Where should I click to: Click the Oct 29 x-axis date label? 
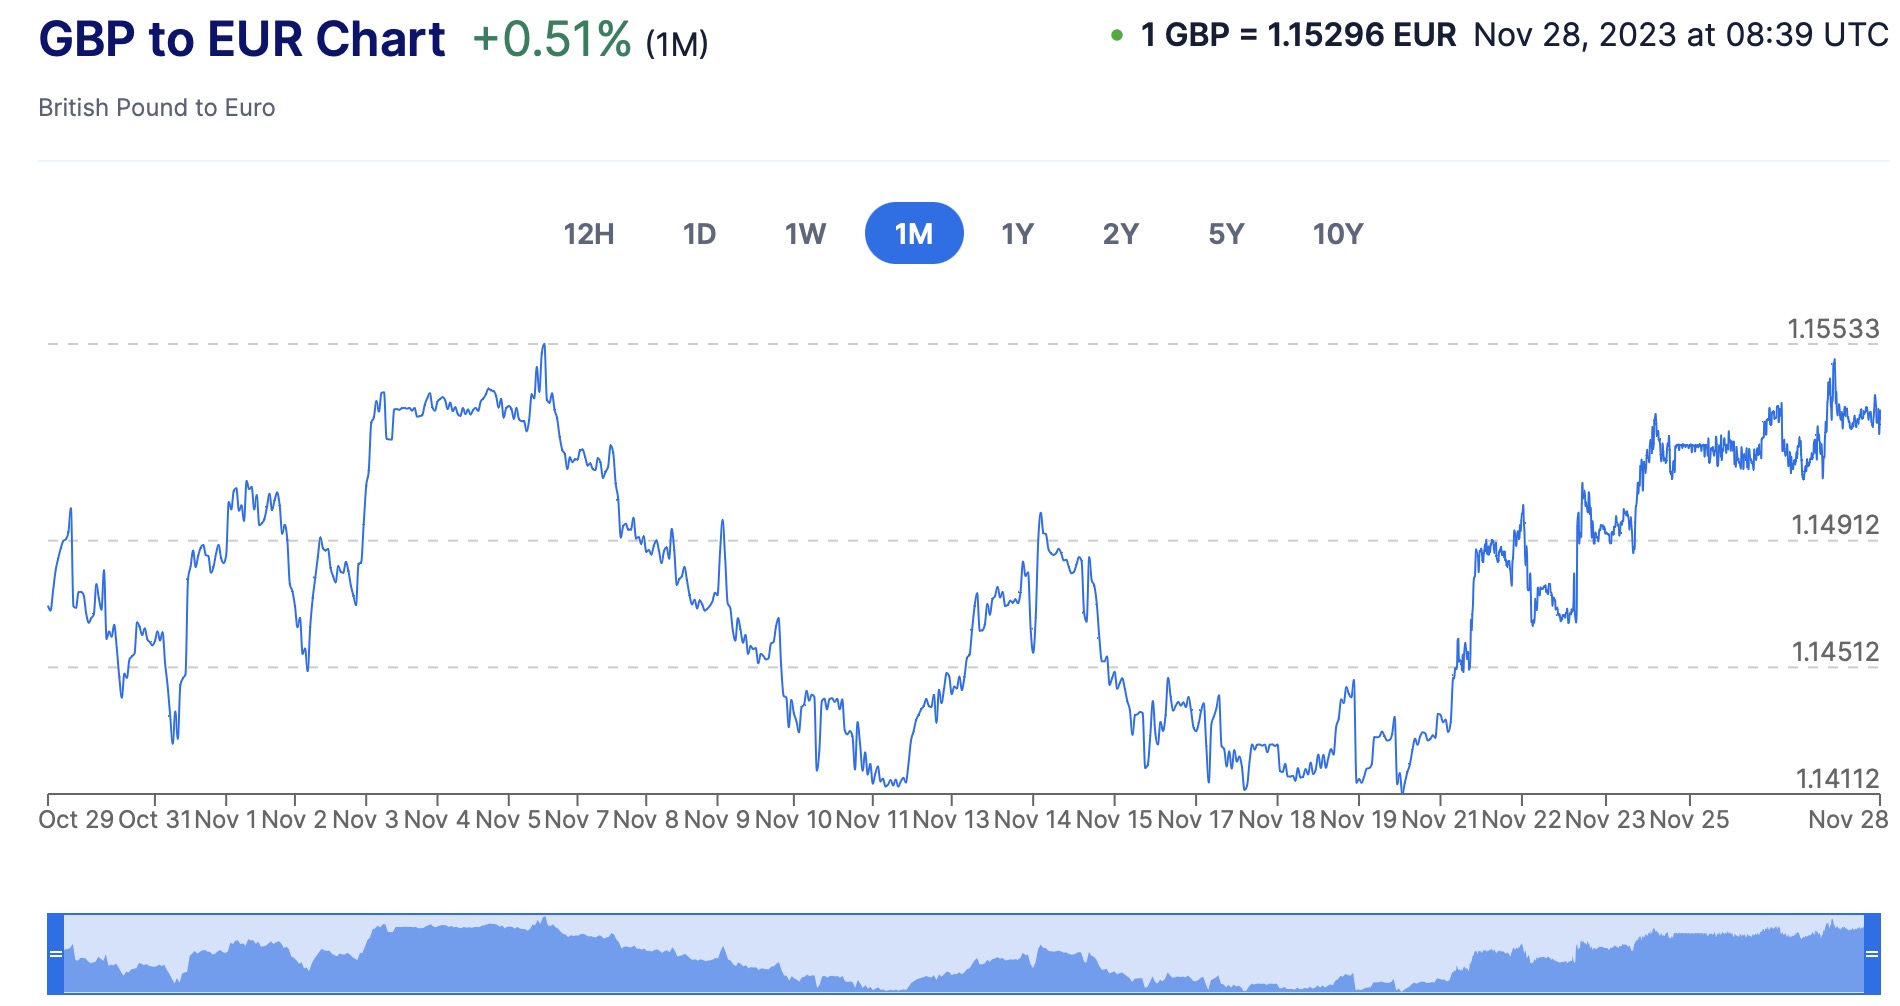pyautogui.click(x=76, y=820)
